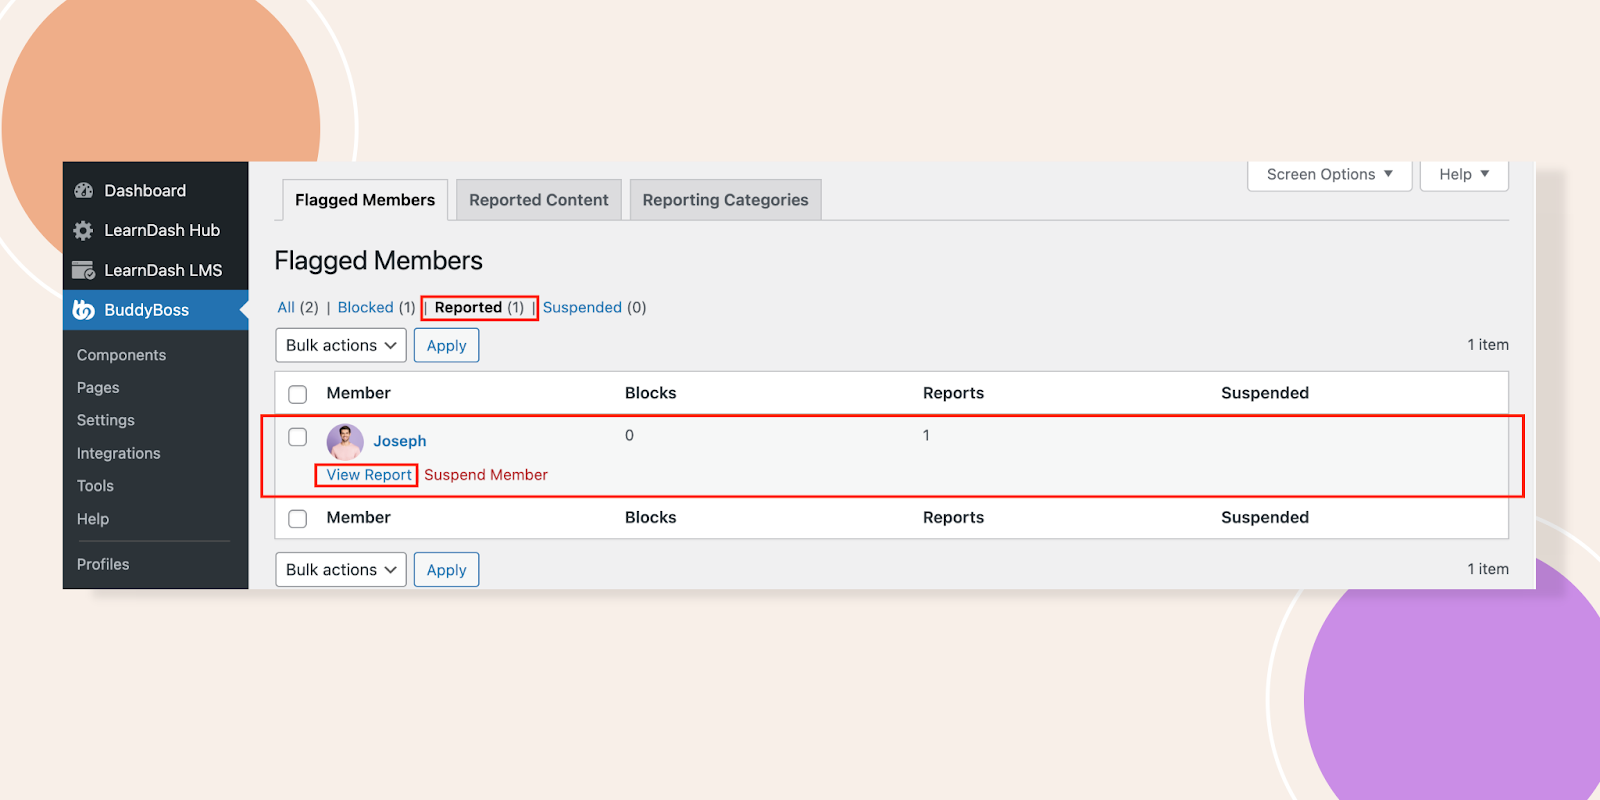
Task: Switch to the Reported Content tab
Action: pyautogui.click(x=539, y=200)
